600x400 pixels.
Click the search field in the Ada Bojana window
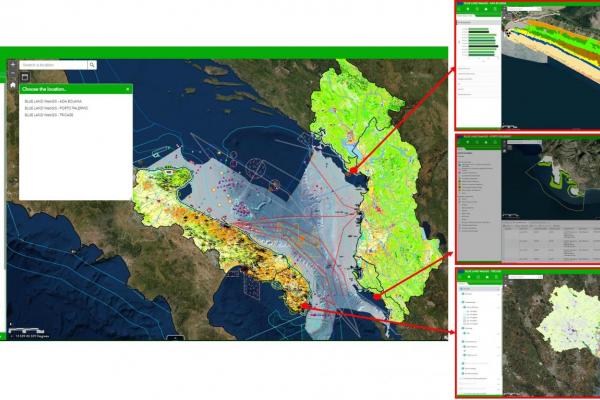[524, 9]
